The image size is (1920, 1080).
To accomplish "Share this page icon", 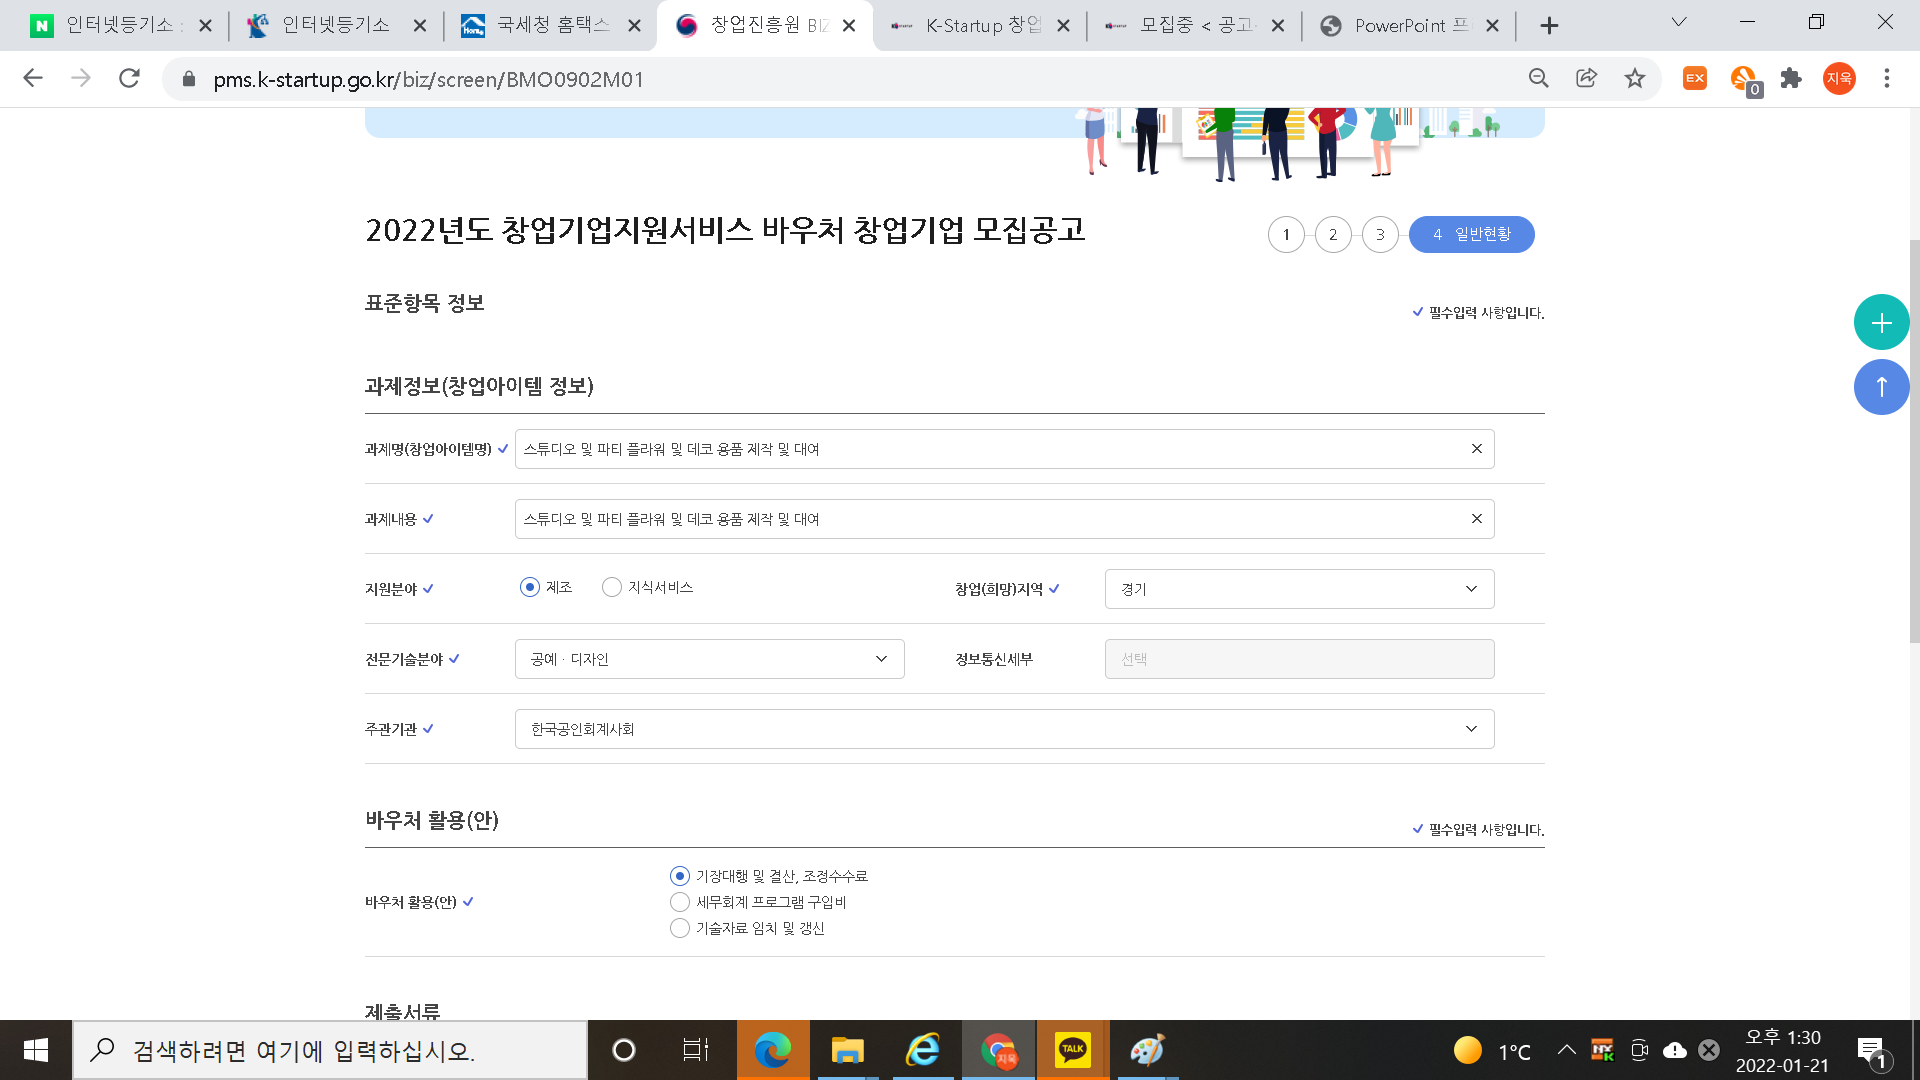I will [x=1587, y=78].
